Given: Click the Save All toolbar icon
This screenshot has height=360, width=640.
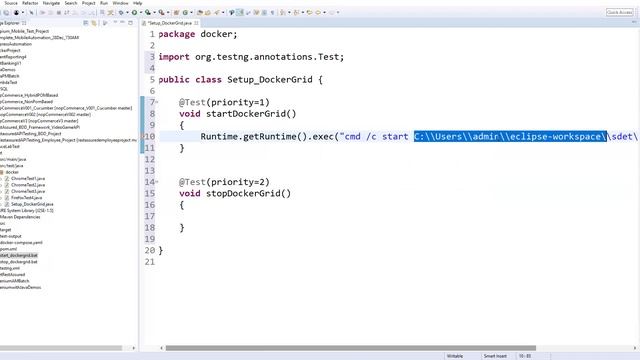Looking at the screenshot, I should (7, 13).
